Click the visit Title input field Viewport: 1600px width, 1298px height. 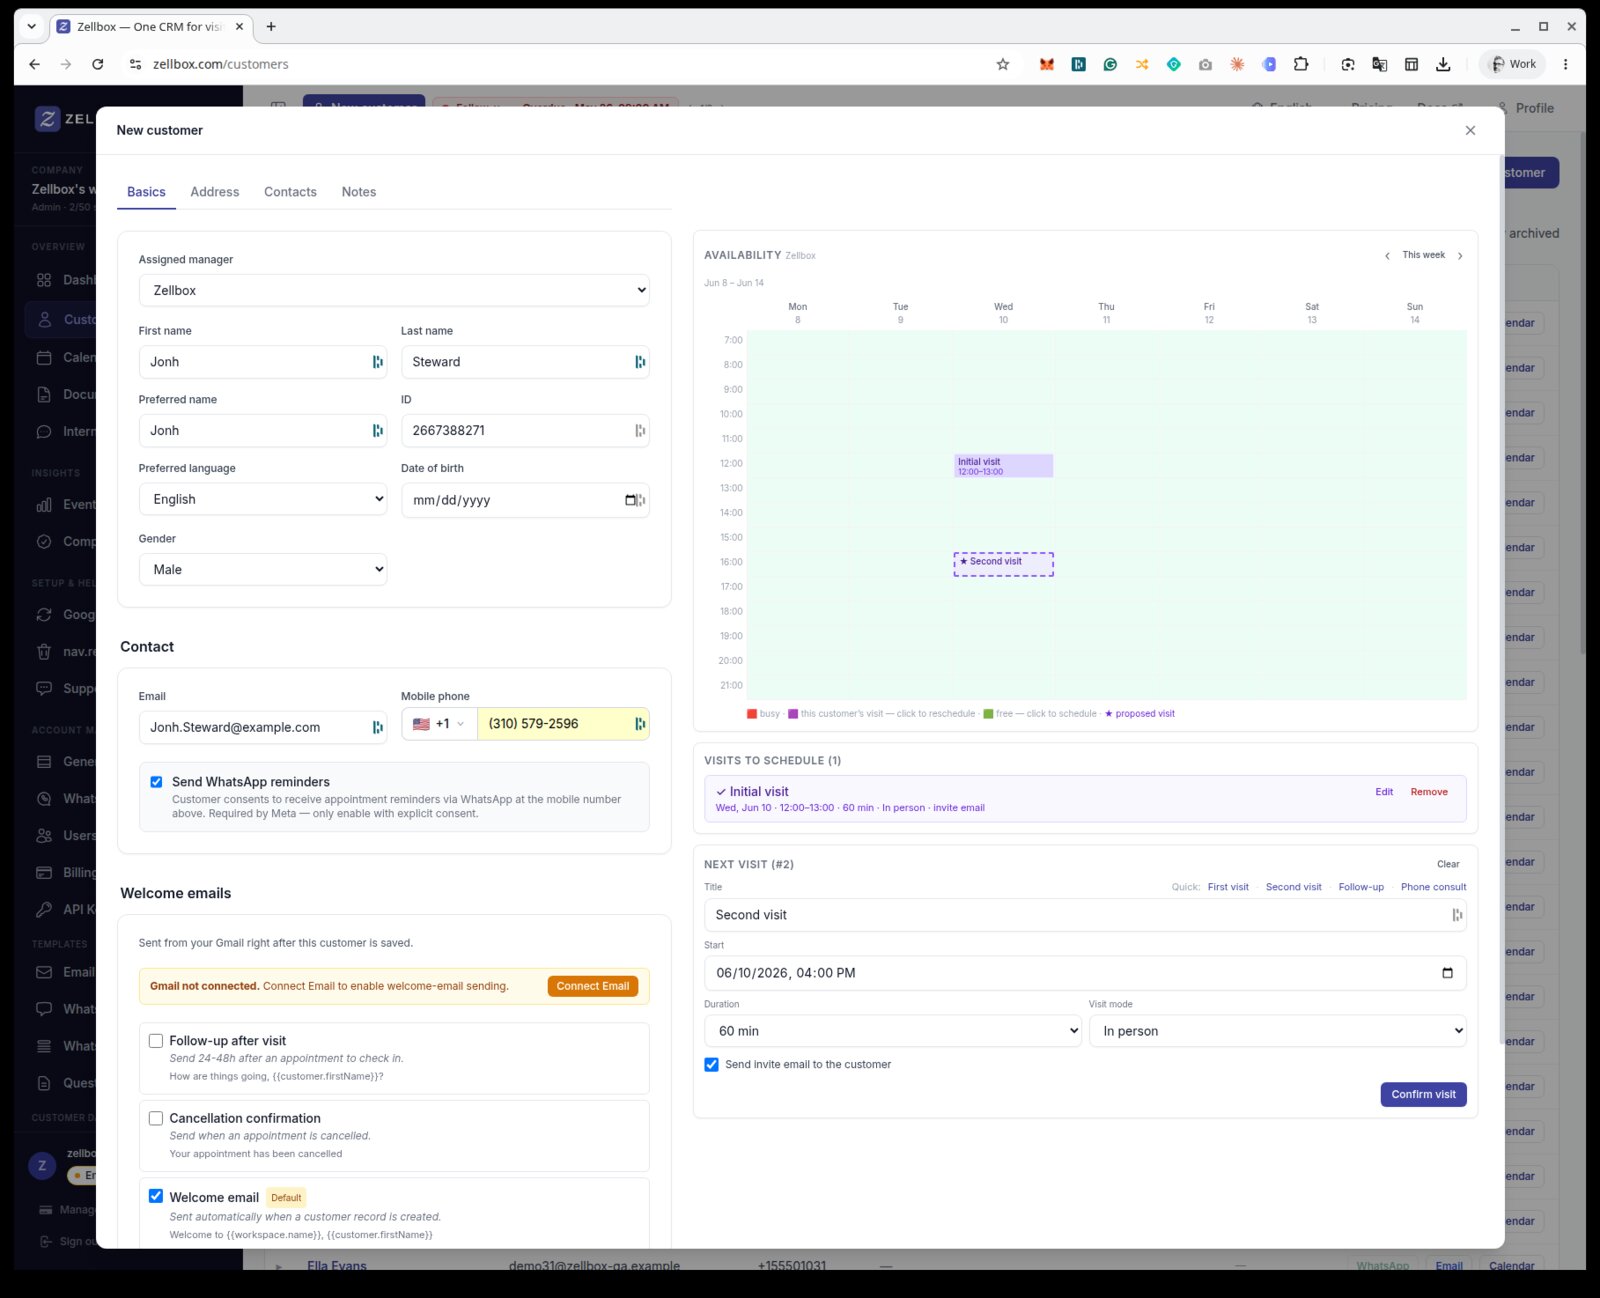point(1085,915)
